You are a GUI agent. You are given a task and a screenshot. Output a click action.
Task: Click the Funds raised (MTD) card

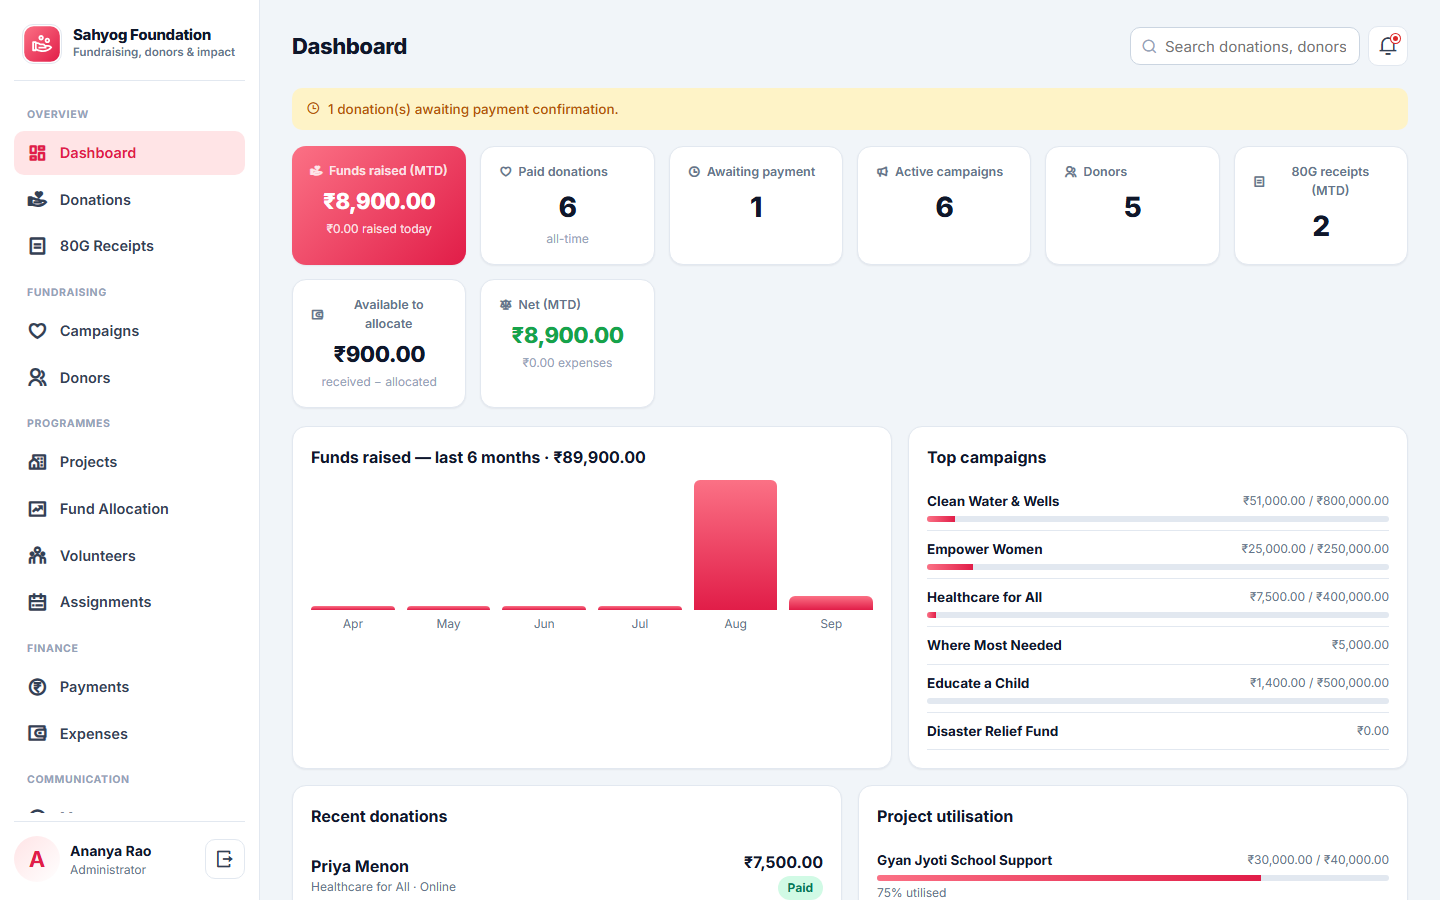pos(379,205)
